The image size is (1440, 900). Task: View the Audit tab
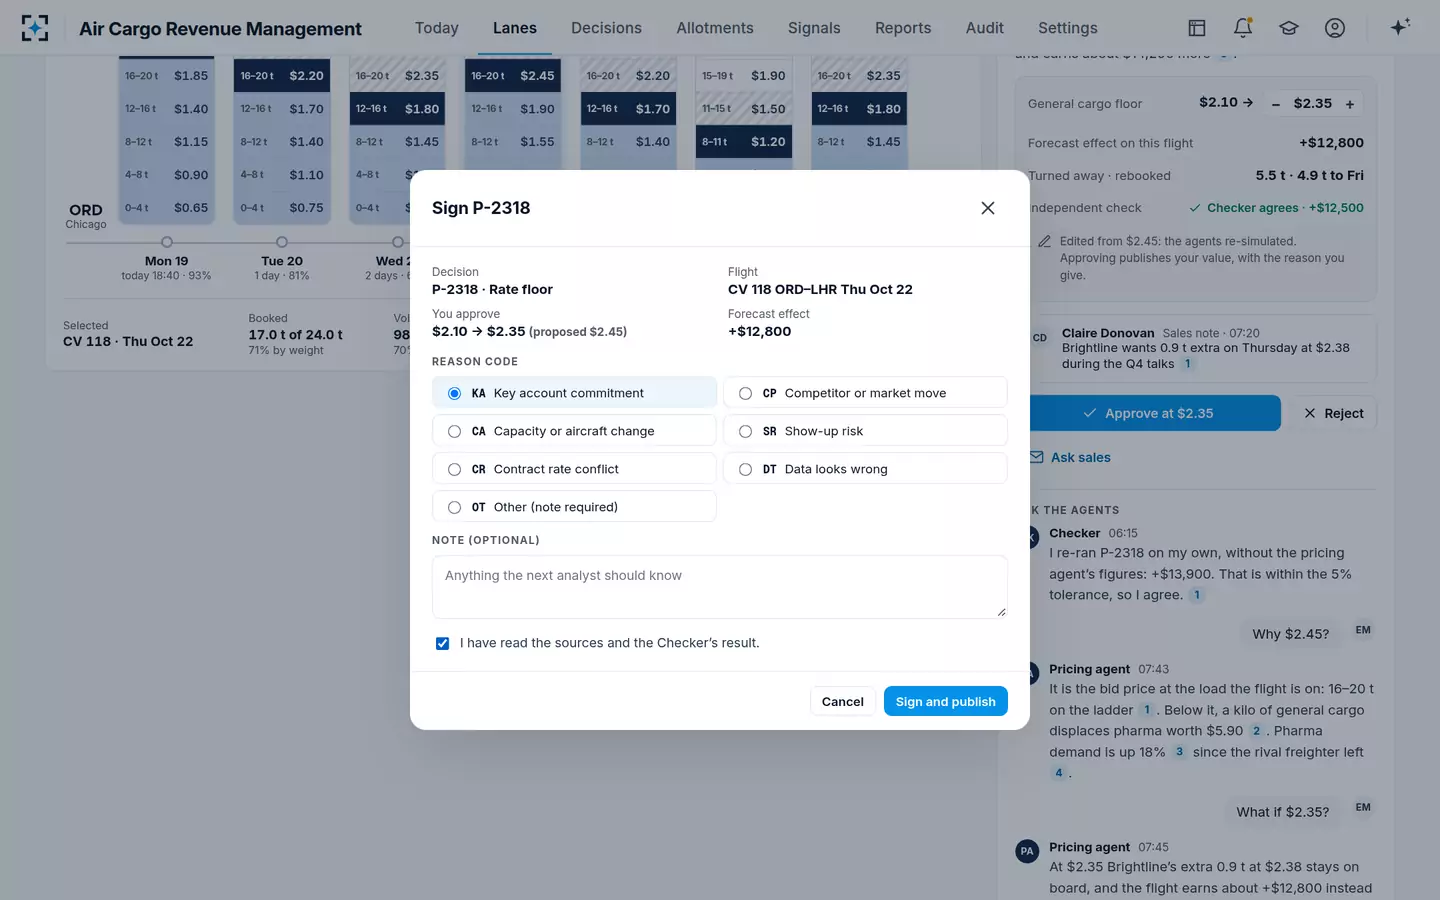click(985, 28)
